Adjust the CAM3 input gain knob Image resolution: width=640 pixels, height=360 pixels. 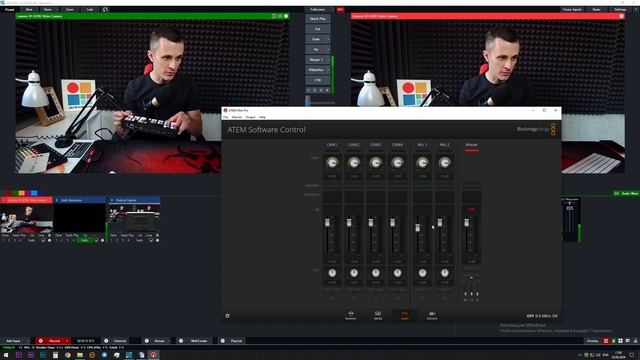point(376,163)
